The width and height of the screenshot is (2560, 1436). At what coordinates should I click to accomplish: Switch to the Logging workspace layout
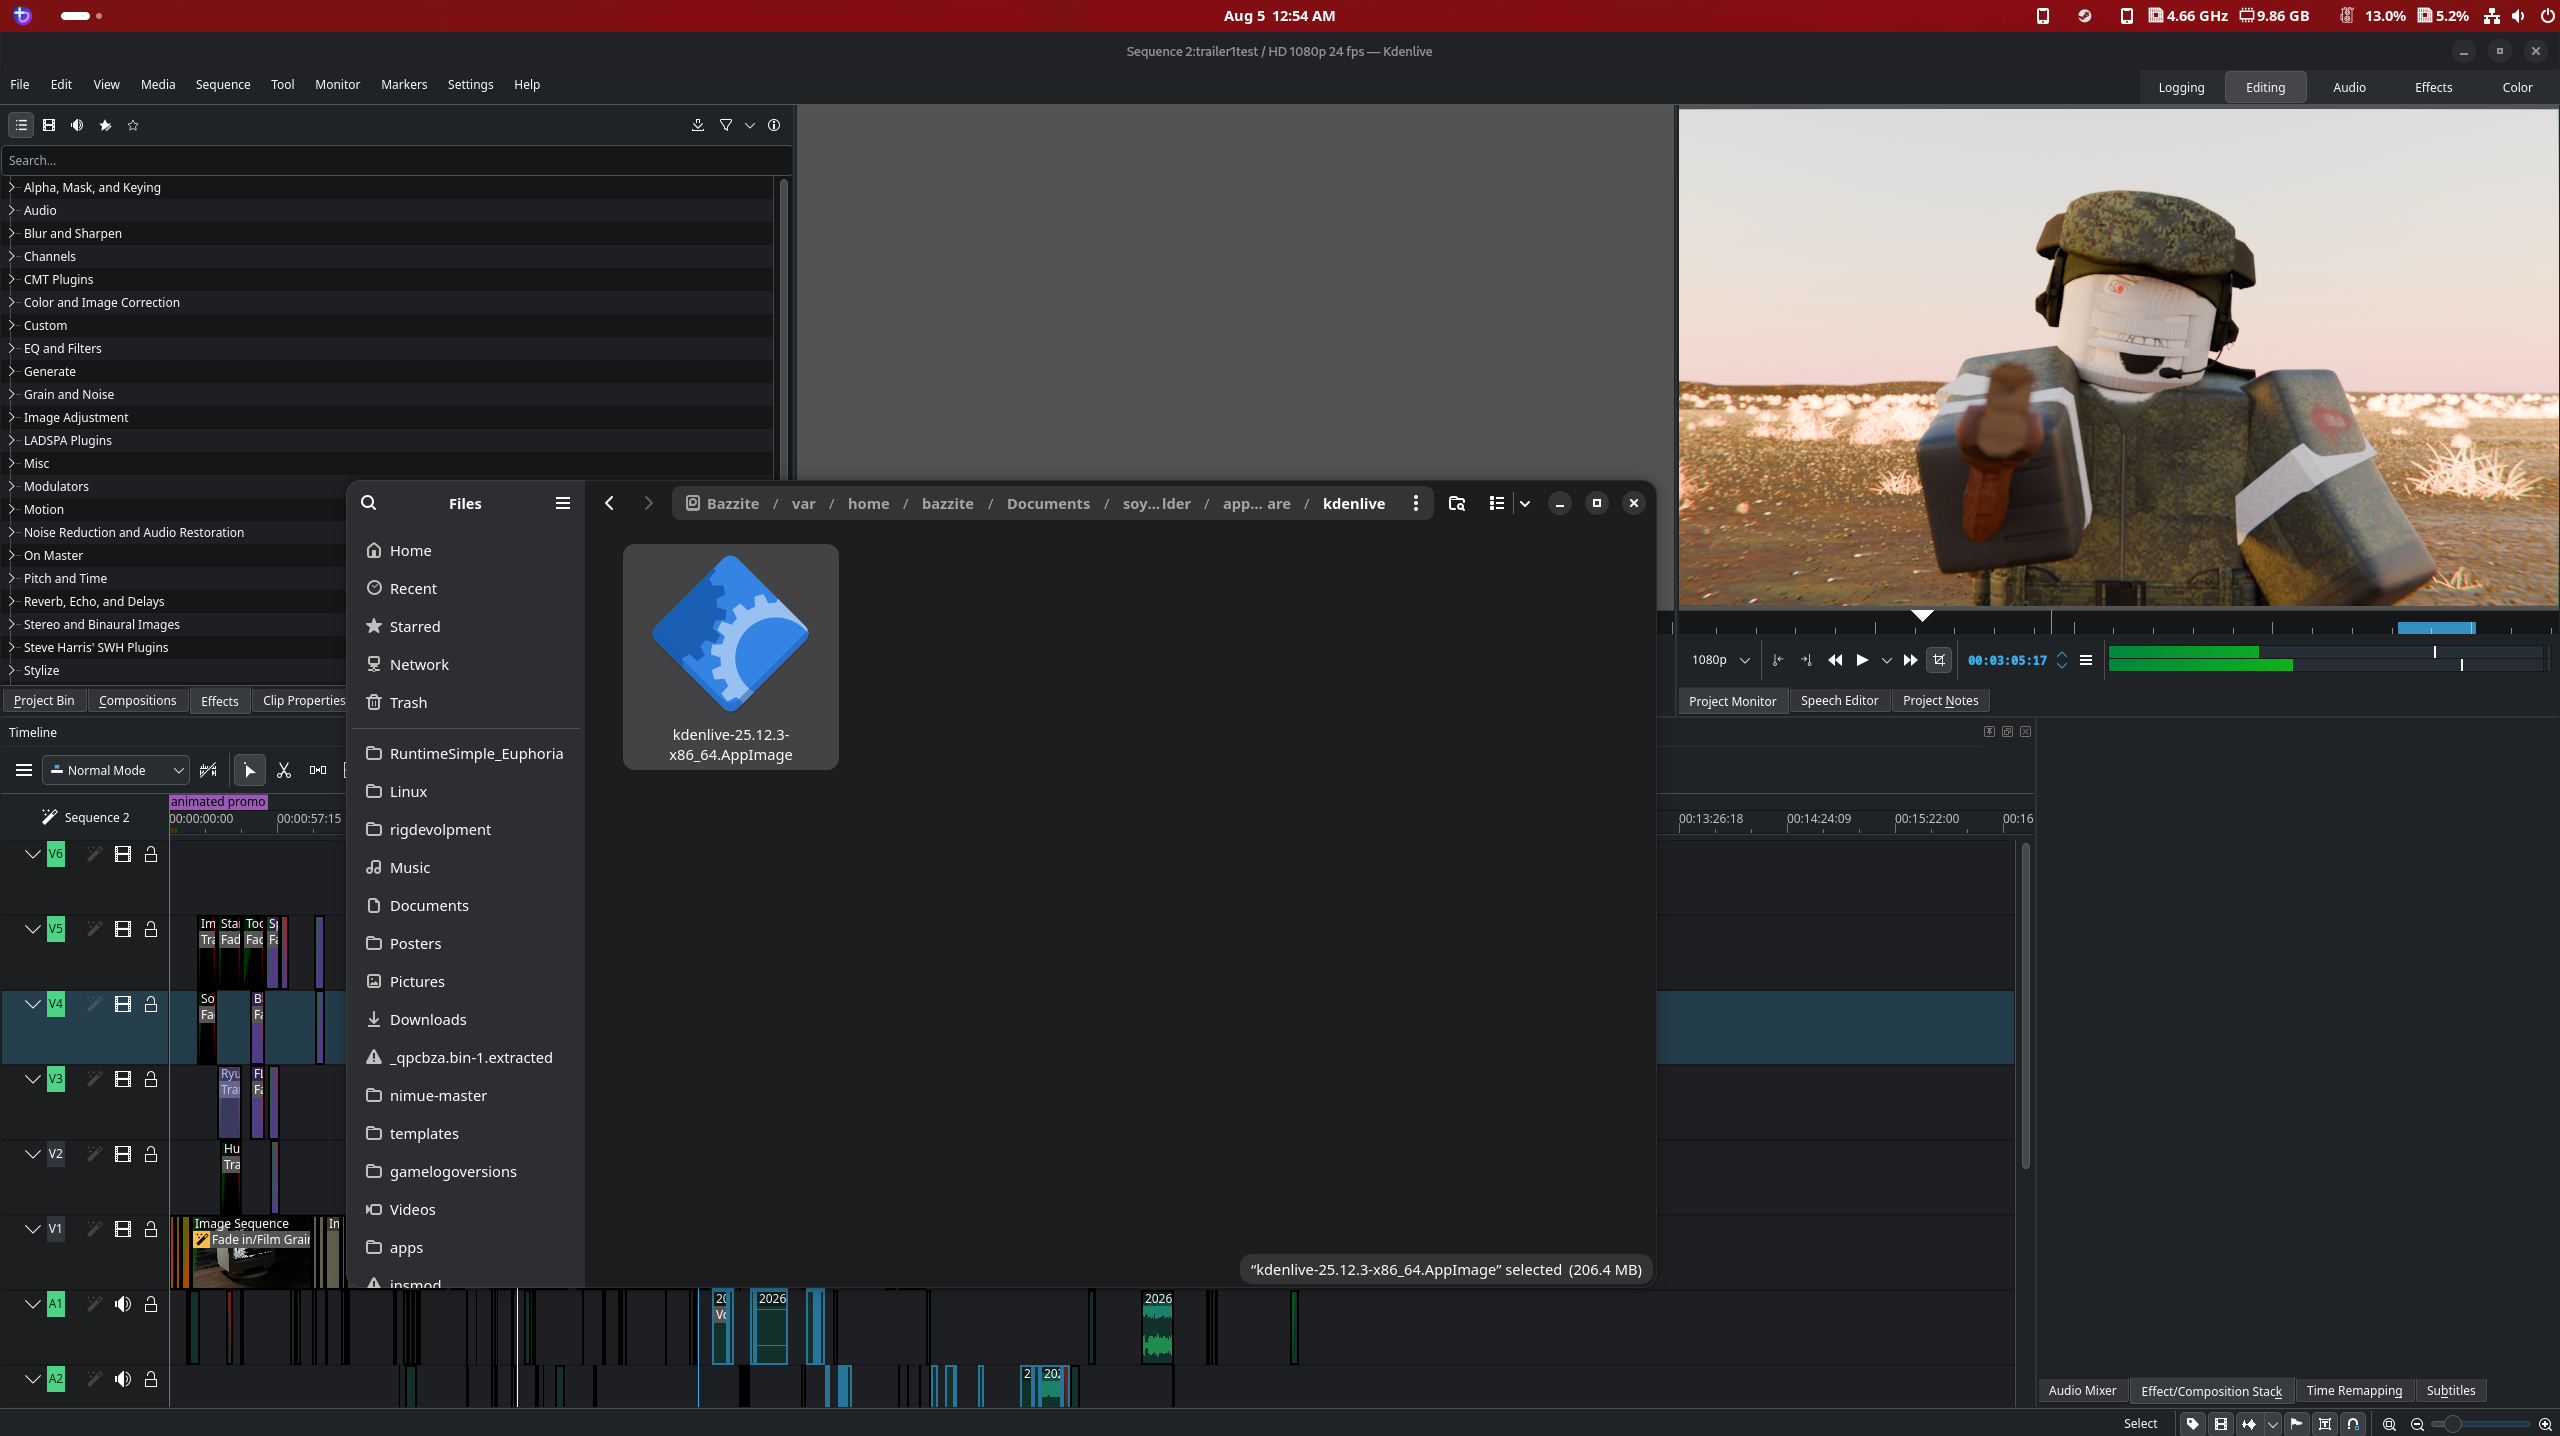tap(2181, 87)
